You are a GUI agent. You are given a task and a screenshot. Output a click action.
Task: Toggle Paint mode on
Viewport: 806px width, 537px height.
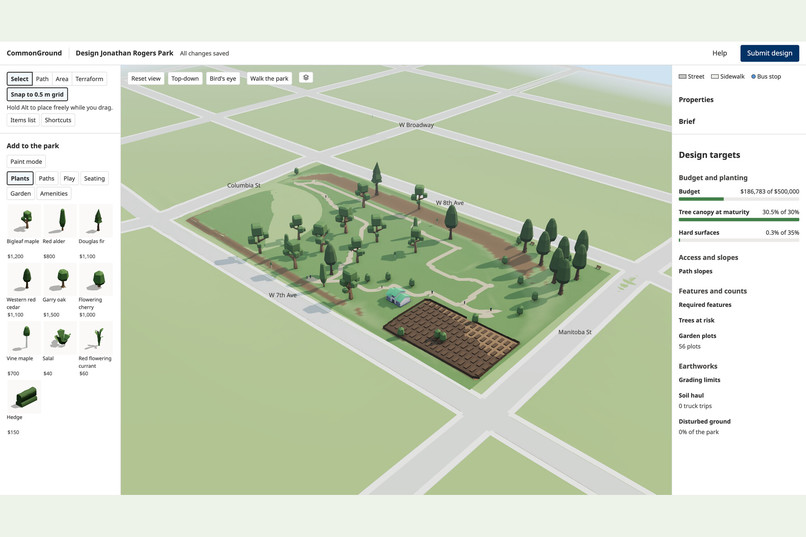pos(26,161)
